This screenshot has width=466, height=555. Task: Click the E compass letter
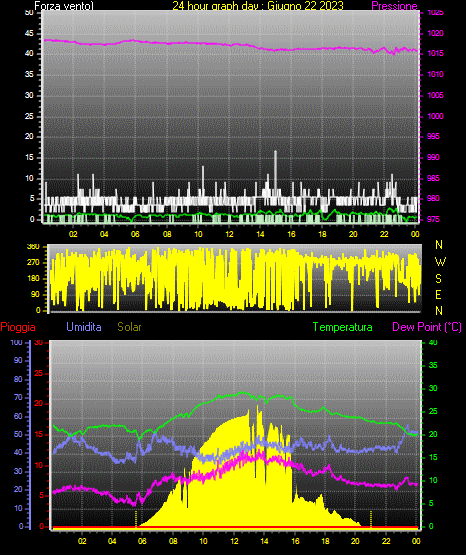pyautogui.click(x=438, y=294)
